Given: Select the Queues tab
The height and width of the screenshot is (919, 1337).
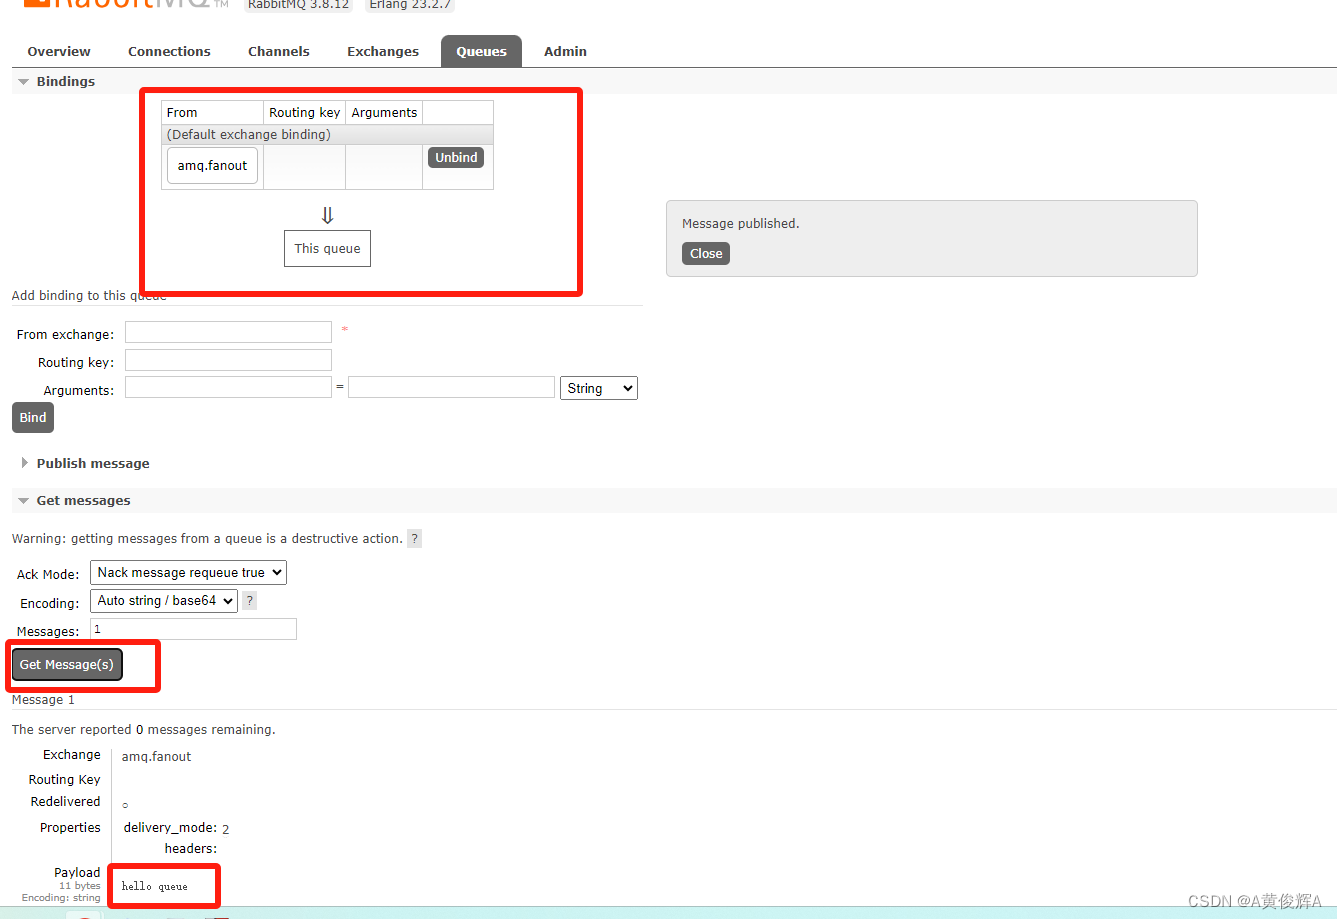Looking at the screenshot, I should coord(481,52).
